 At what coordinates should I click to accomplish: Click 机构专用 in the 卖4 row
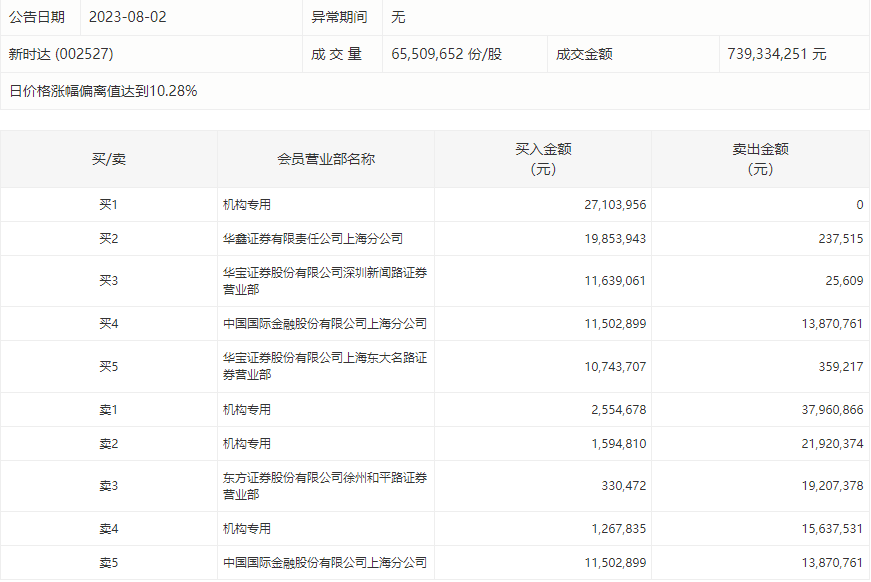[247, 528]
